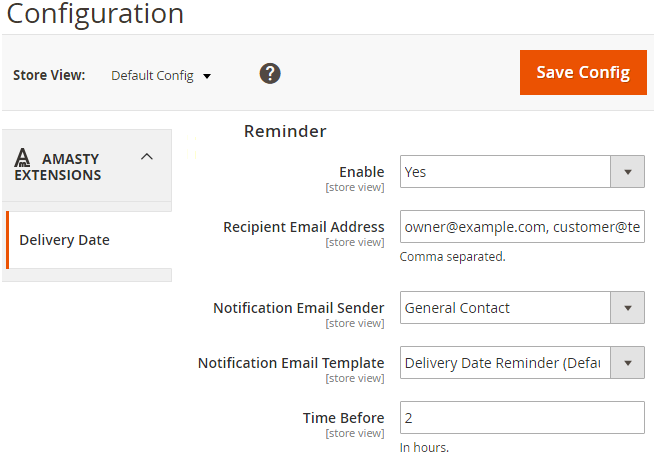Click the Save Config button
Screen dimensions: 657x466
583,72
